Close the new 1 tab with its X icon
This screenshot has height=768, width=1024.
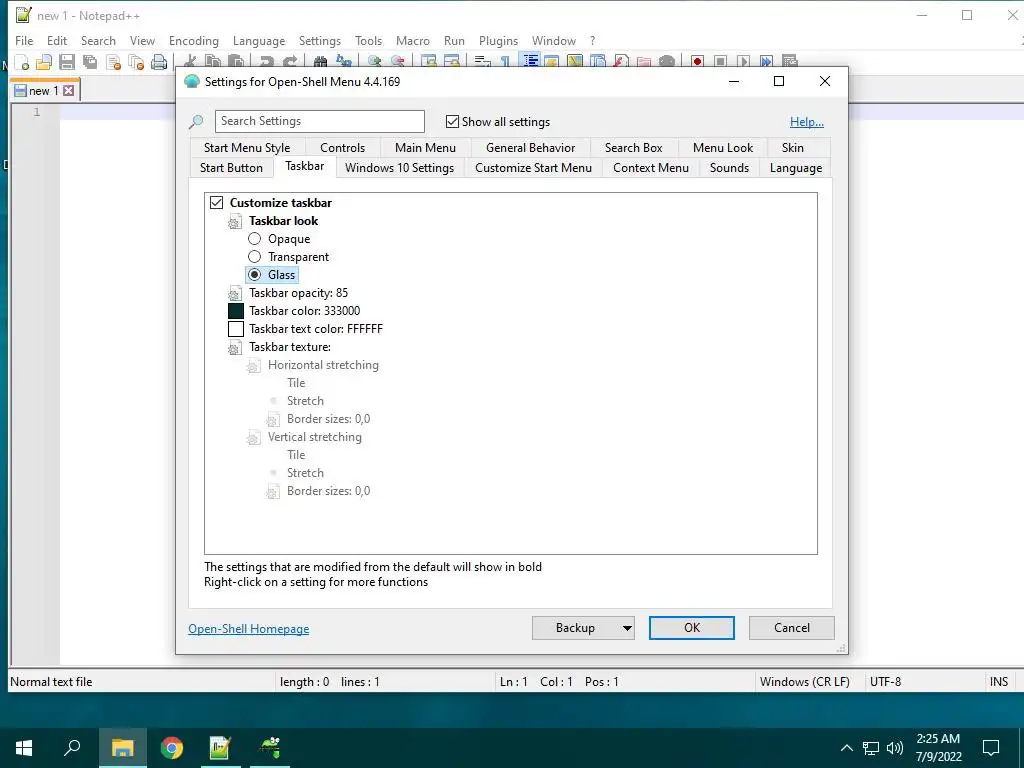click(69, 91)
